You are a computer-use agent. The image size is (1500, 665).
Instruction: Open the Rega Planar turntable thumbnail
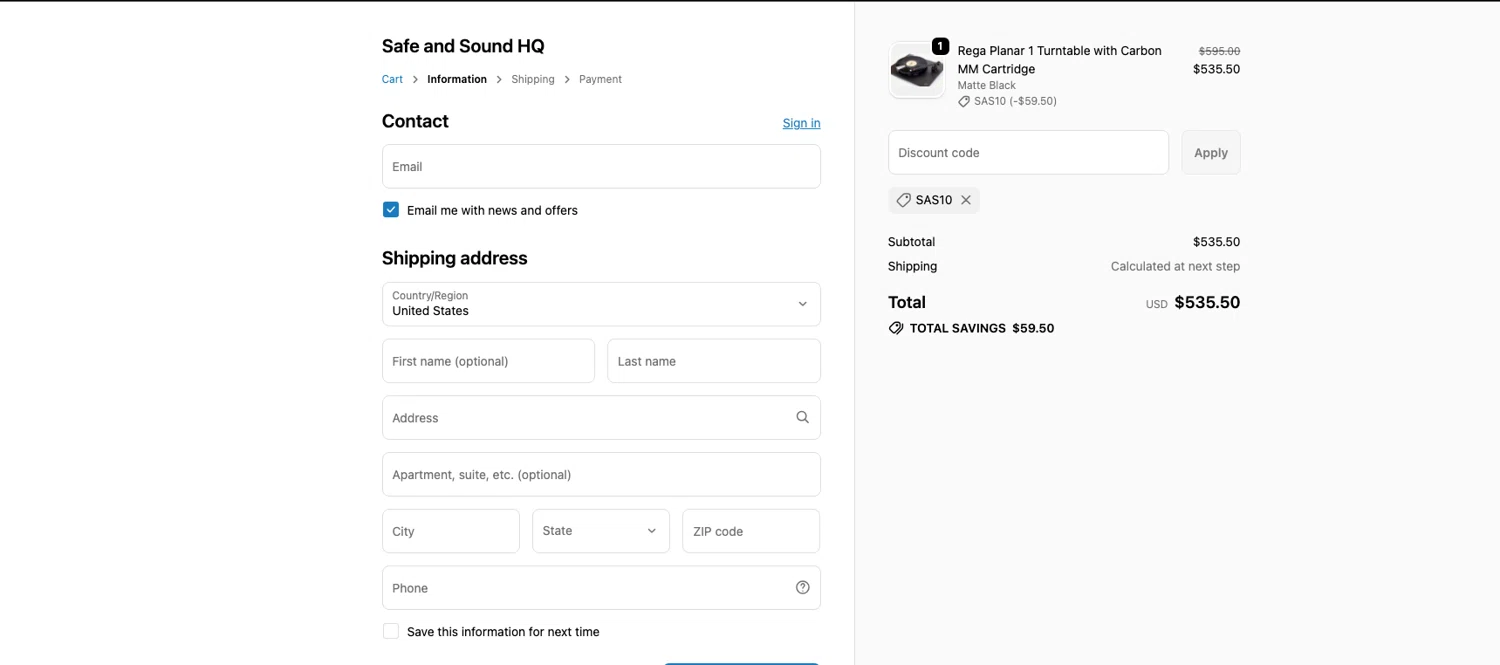tap(917, 70)
